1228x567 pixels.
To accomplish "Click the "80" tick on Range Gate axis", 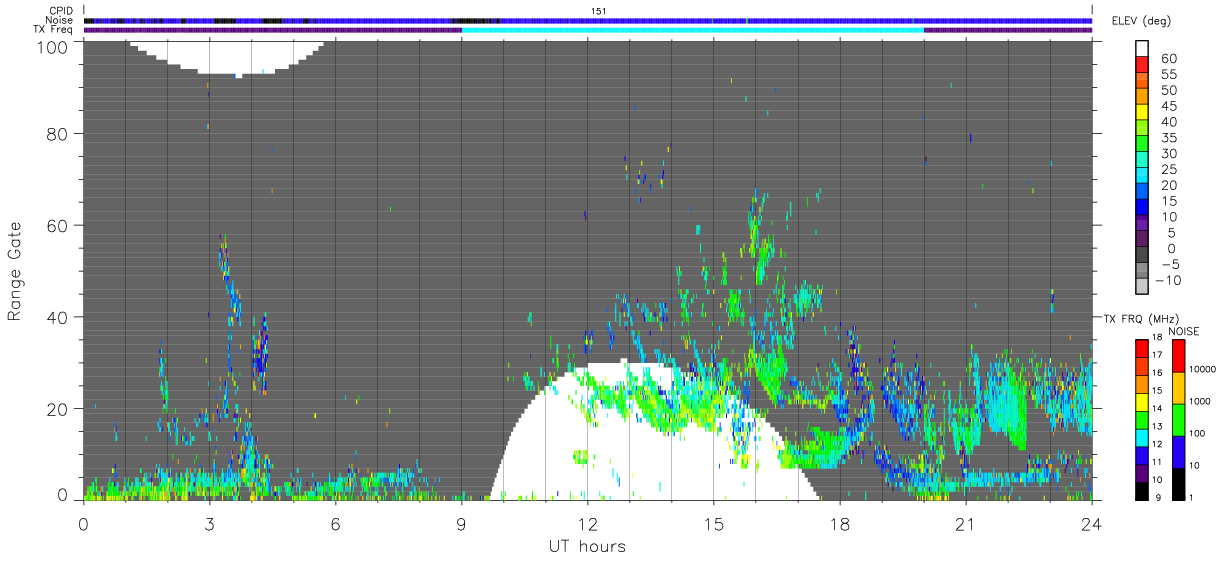I will point(59,133).
